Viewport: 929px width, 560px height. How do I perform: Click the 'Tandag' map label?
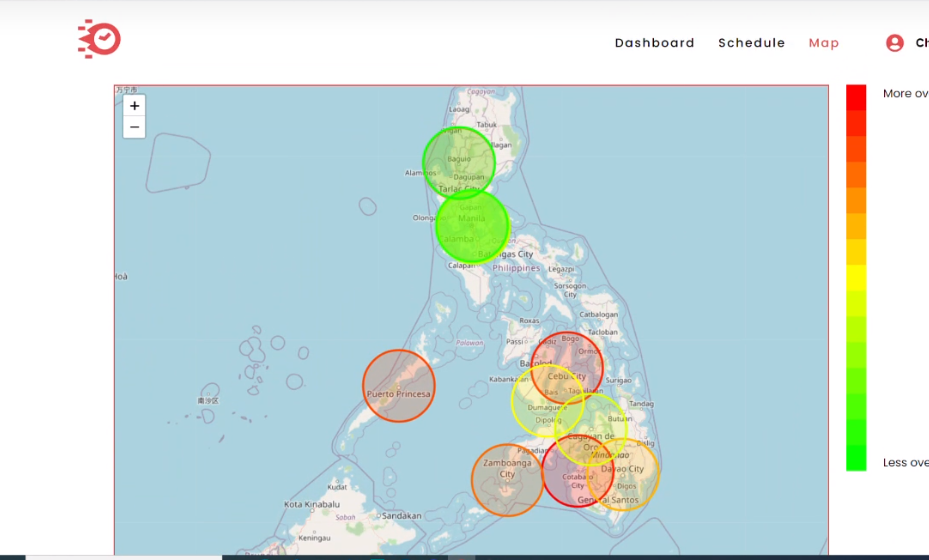641,404
